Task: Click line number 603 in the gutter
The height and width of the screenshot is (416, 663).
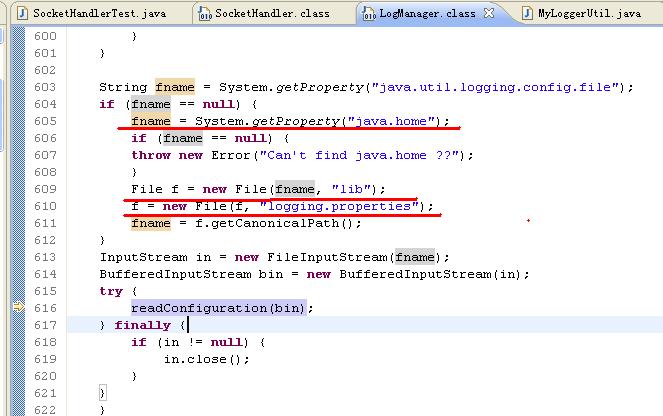Action: [x=45, y=87]
